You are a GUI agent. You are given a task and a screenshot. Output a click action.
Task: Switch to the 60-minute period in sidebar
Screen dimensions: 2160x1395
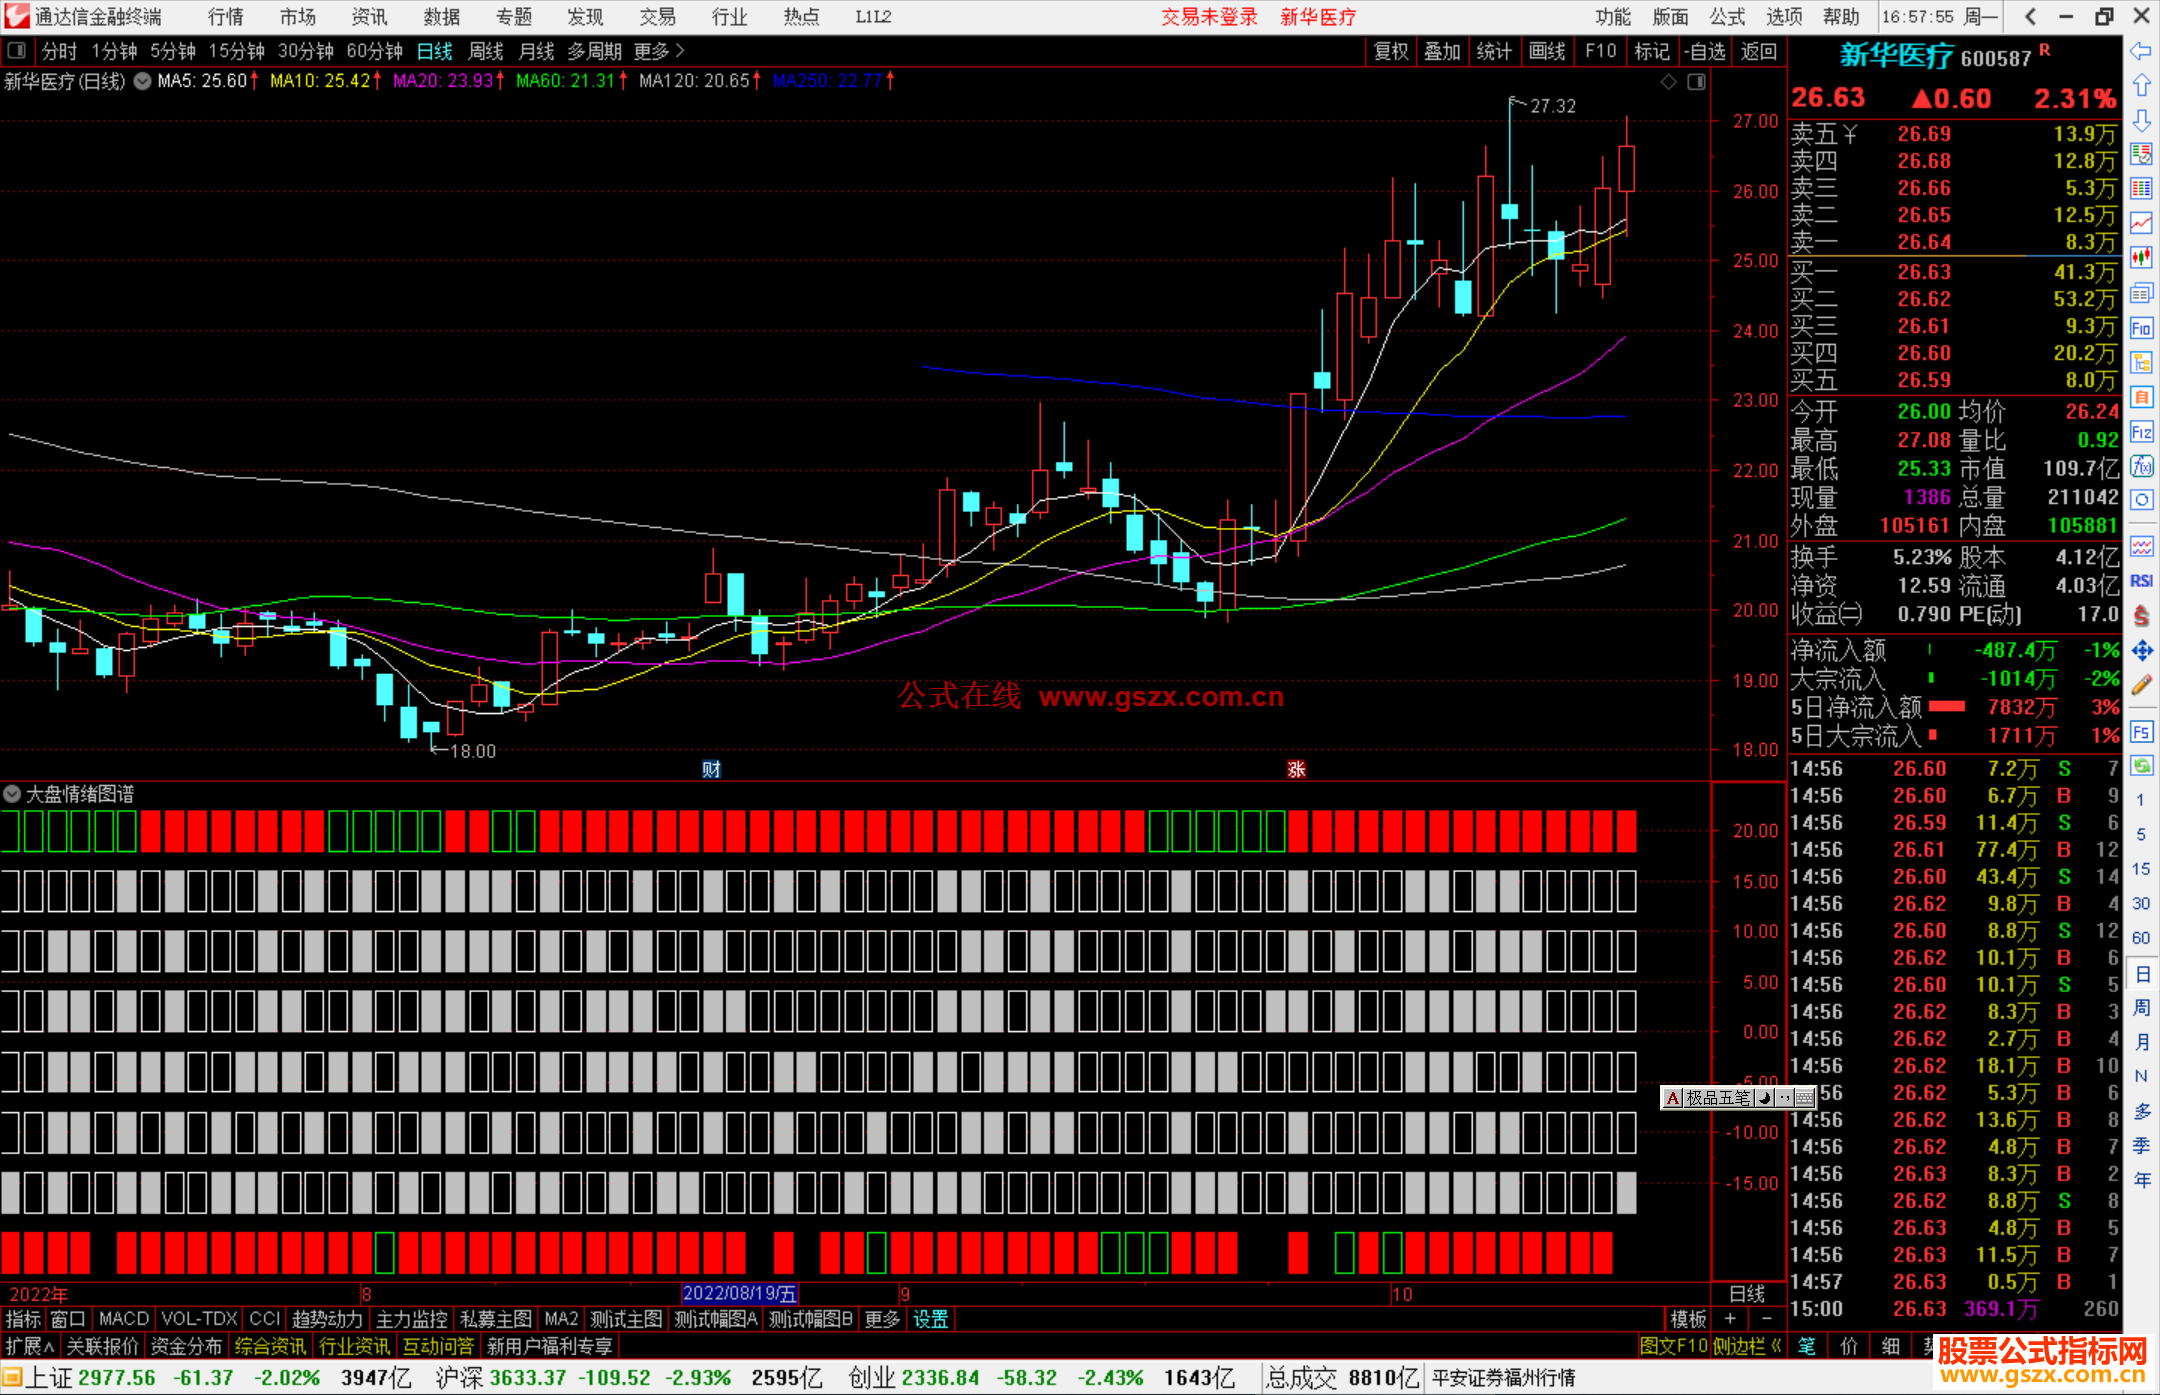pos(2141,938)
